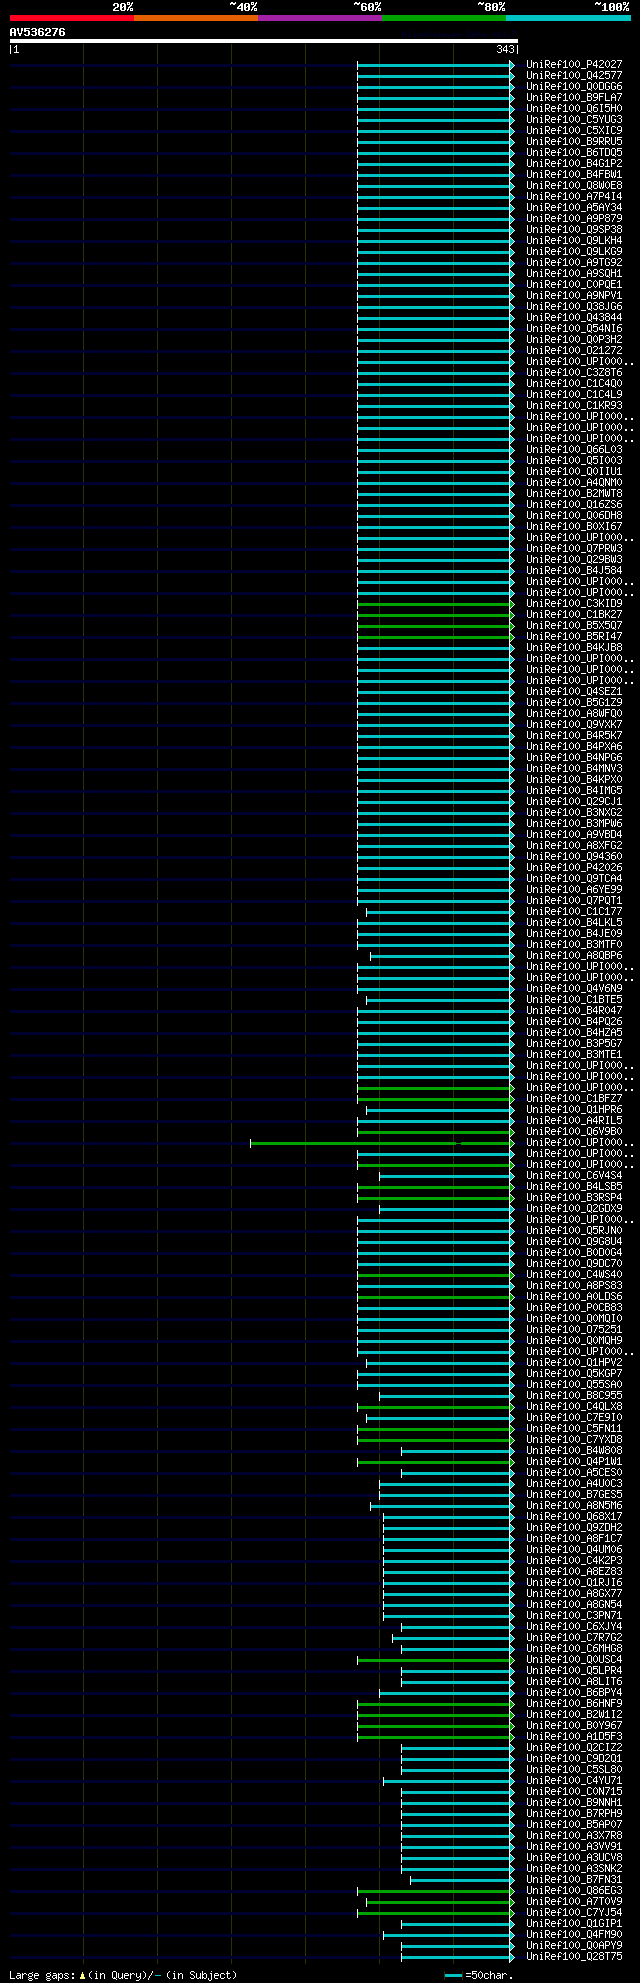
Task: Select the UniRef100_Q4P1W1 label
Action: coord(574,1461)
